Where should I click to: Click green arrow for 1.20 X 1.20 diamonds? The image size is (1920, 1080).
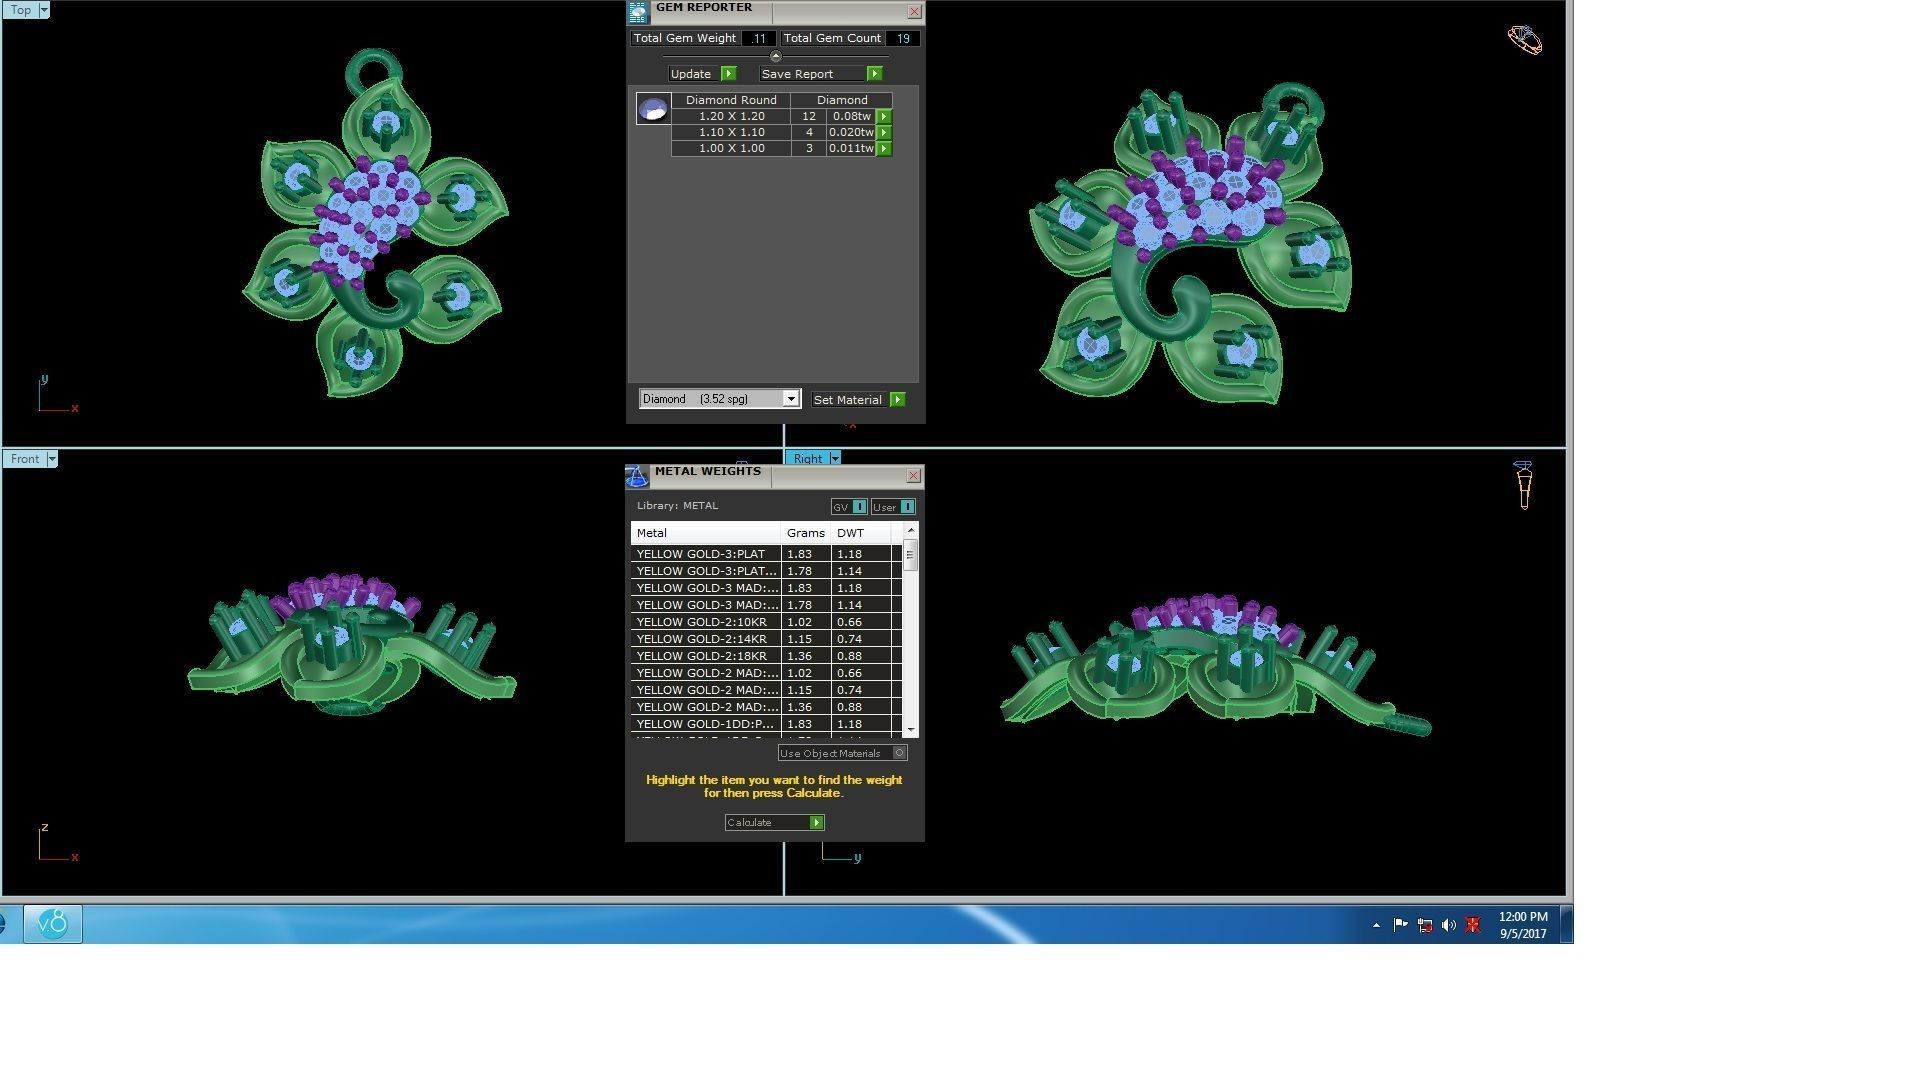coord(884,117)
